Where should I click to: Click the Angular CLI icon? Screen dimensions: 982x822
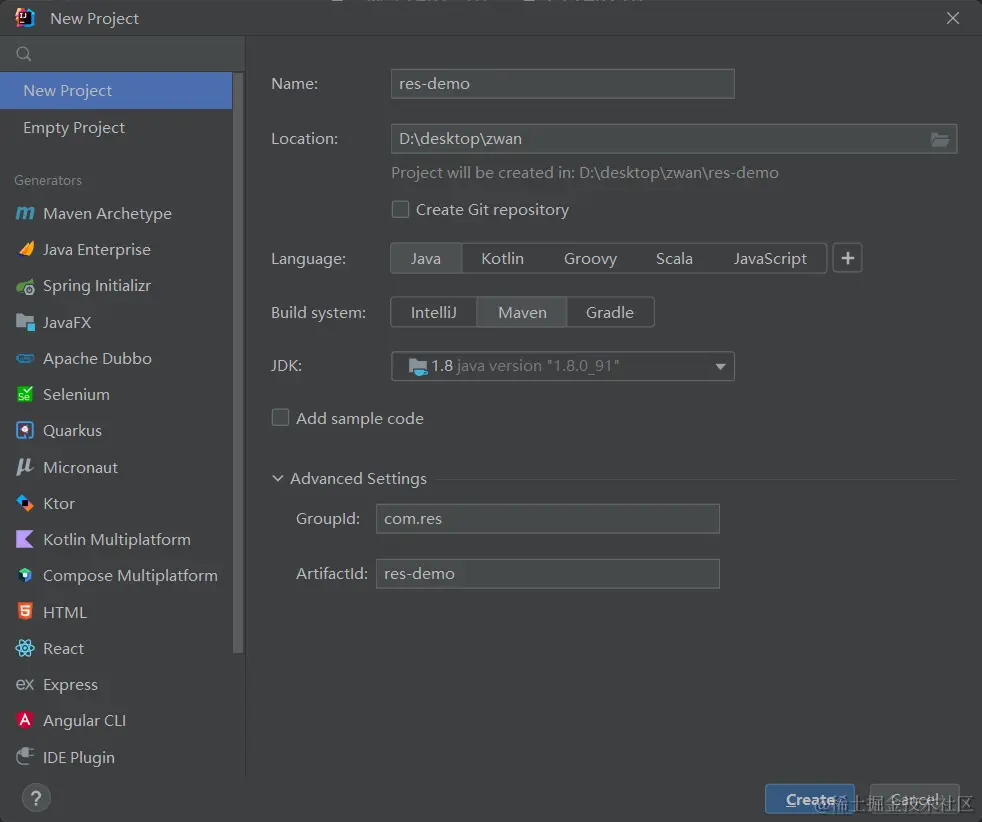(x=25, y=721)
